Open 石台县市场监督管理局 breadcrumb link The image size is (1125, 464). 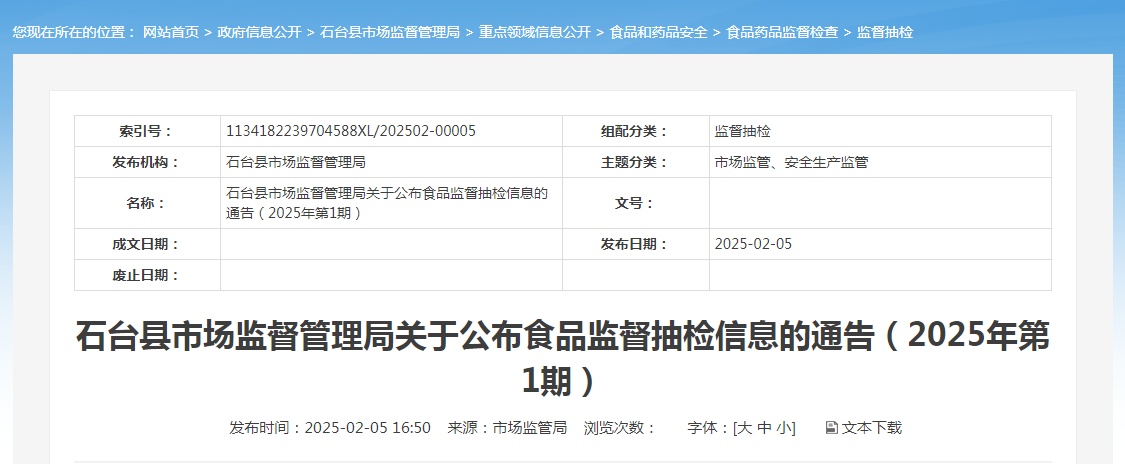(390, 32)
